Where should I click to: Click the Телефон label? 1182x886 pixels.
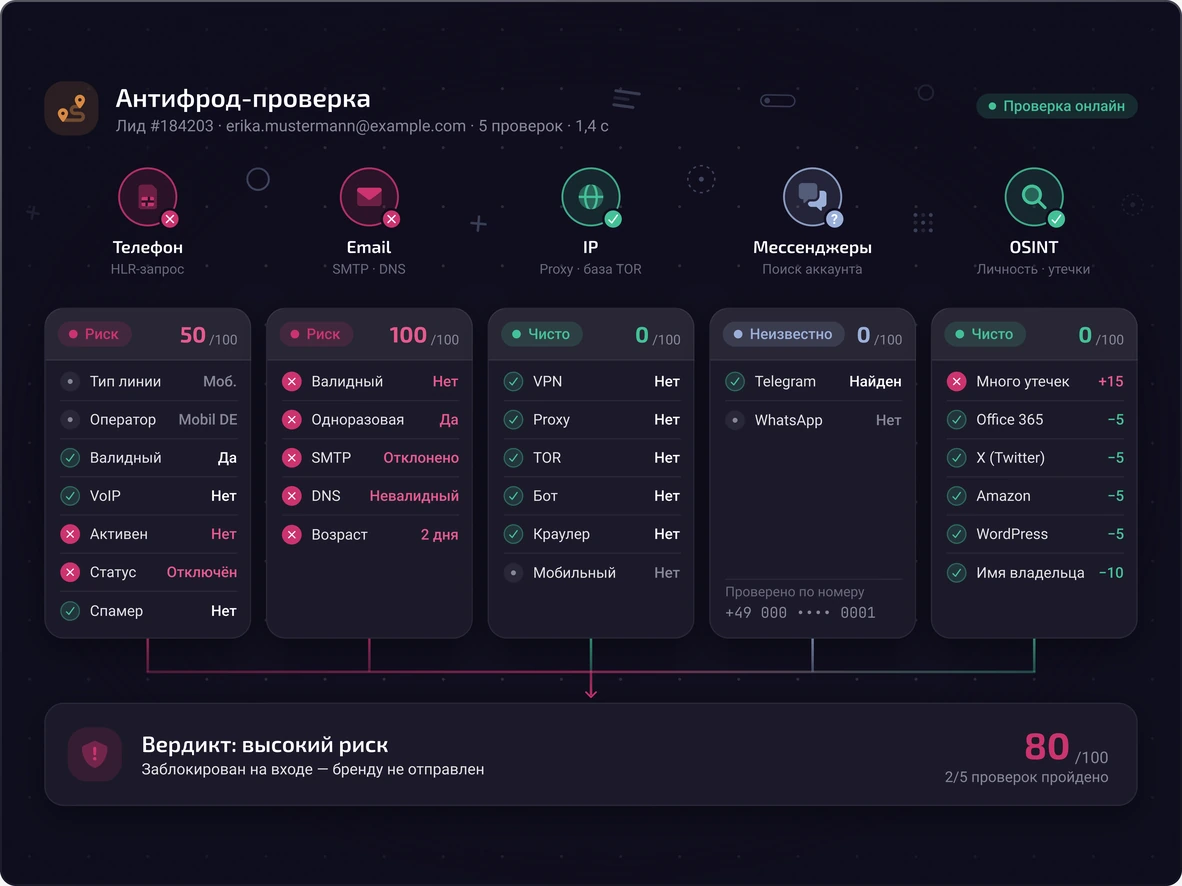point(148,247)
